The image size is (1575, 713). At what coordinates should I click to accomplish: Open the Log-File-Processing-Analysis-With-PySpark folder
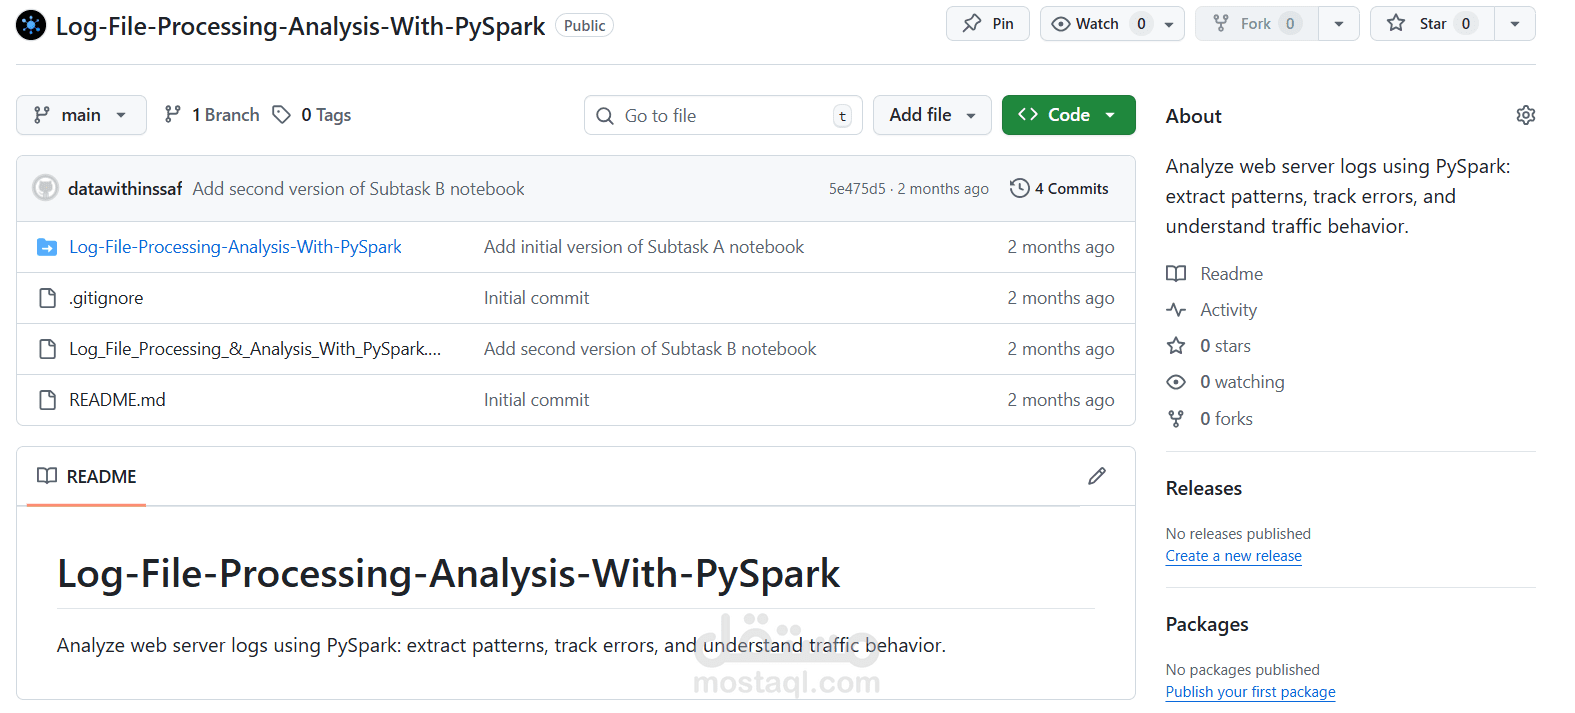tap(235, 247)
